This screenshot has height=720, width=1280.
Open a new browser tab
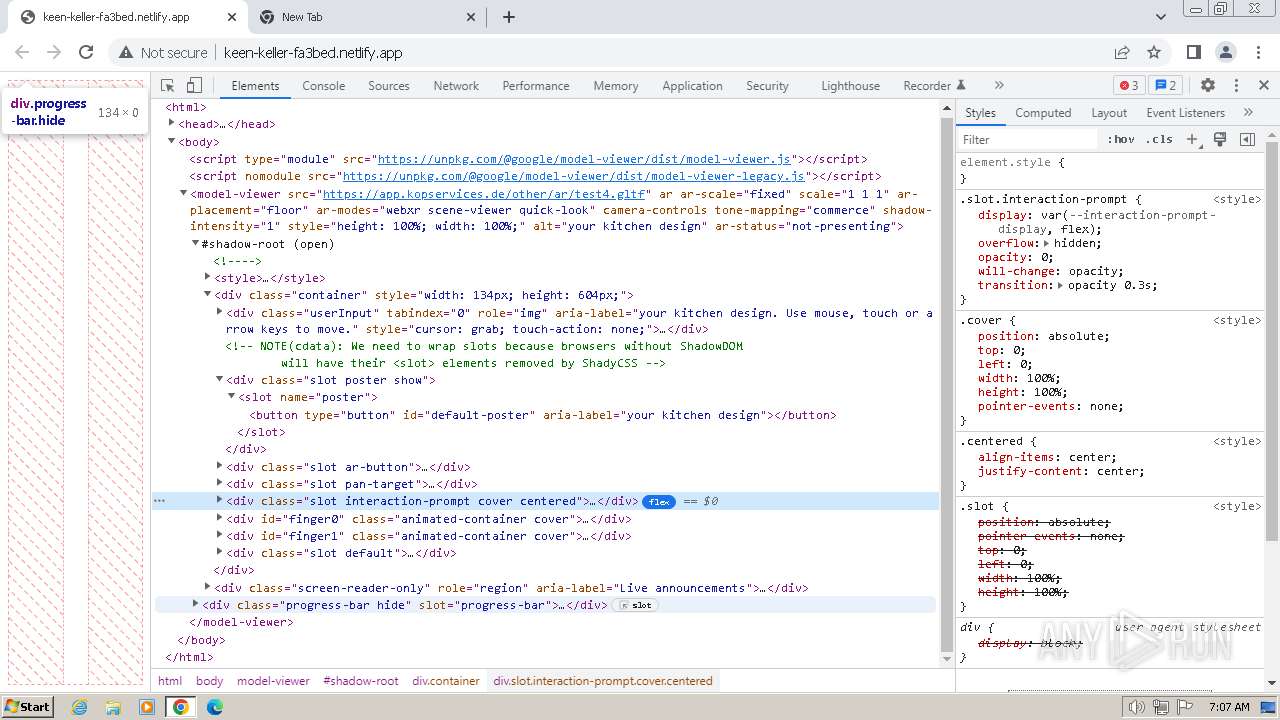coord(509,17)
